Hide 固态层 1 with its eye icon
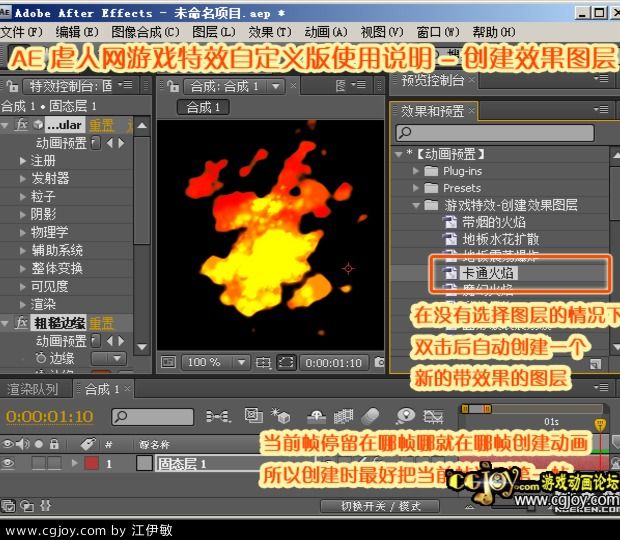This screenshot has width=620, height=540. (8, 463)
